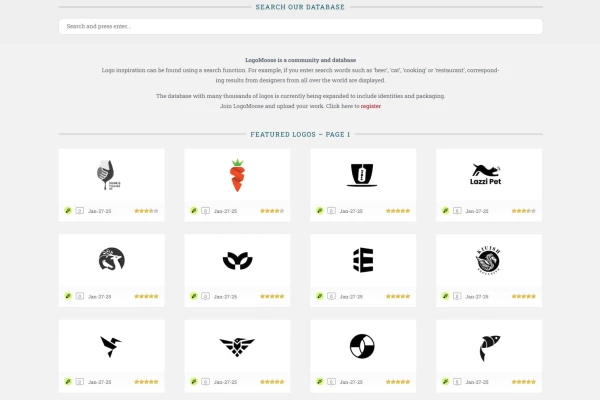Screen dimensions: 600x400
Task: Click star rating on segmented circle logo card
Action: 398,382
